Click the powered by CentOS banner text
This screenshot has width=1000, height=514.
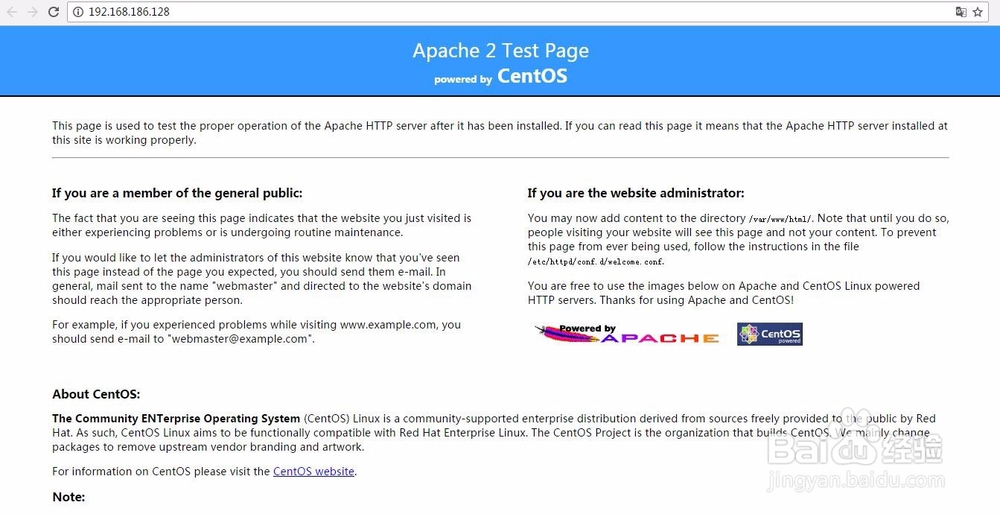tap(501, 77)
